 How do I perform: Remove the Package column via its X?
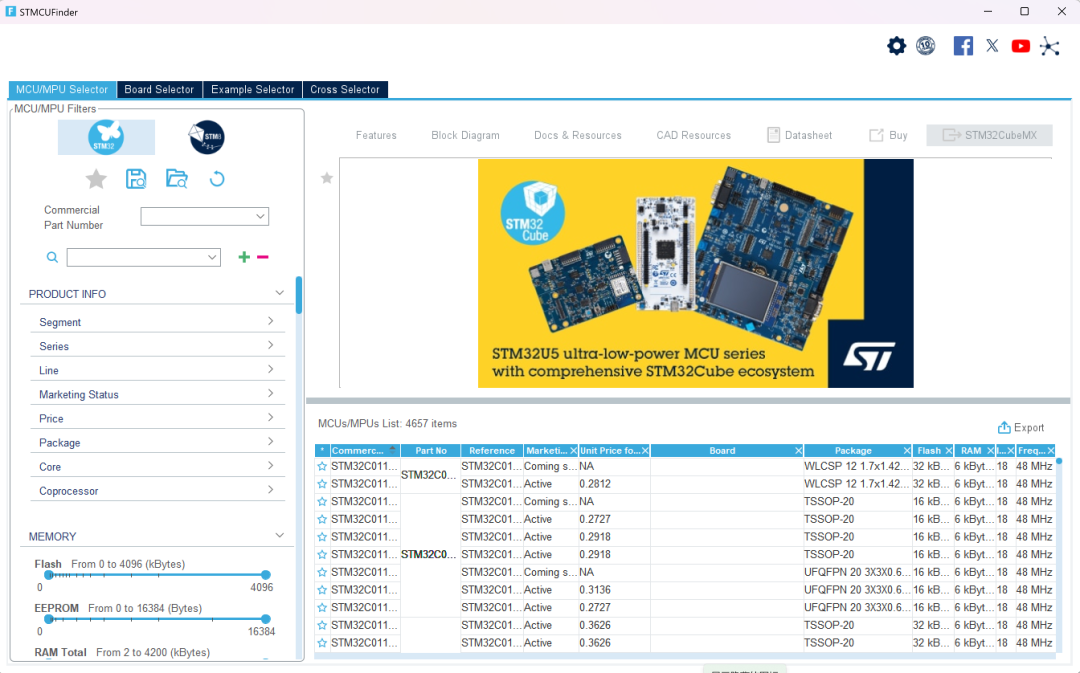(x=907, y=451)
